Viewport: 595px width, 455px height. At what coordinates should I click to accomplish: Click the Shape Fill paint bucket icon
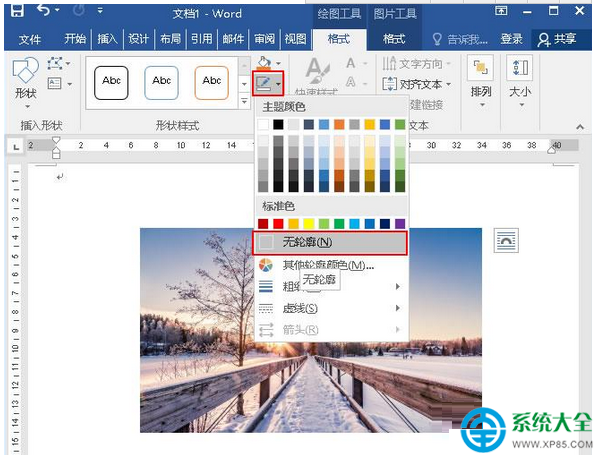coord(264,63)
